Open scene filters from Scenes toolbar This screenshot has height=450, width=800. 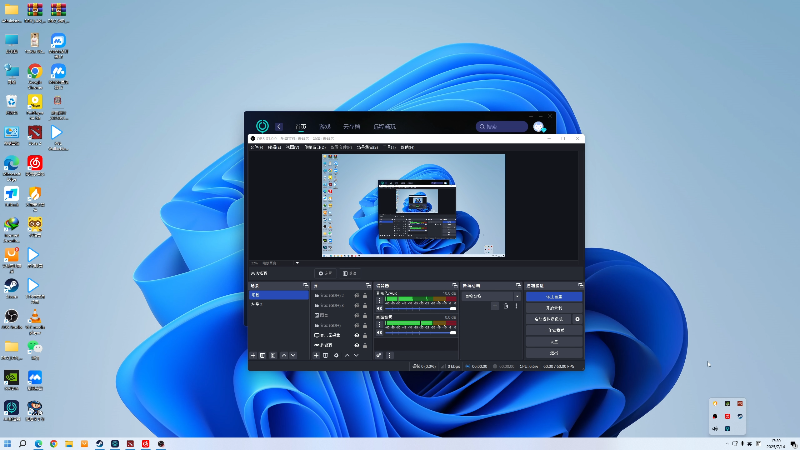click(273, 356)
